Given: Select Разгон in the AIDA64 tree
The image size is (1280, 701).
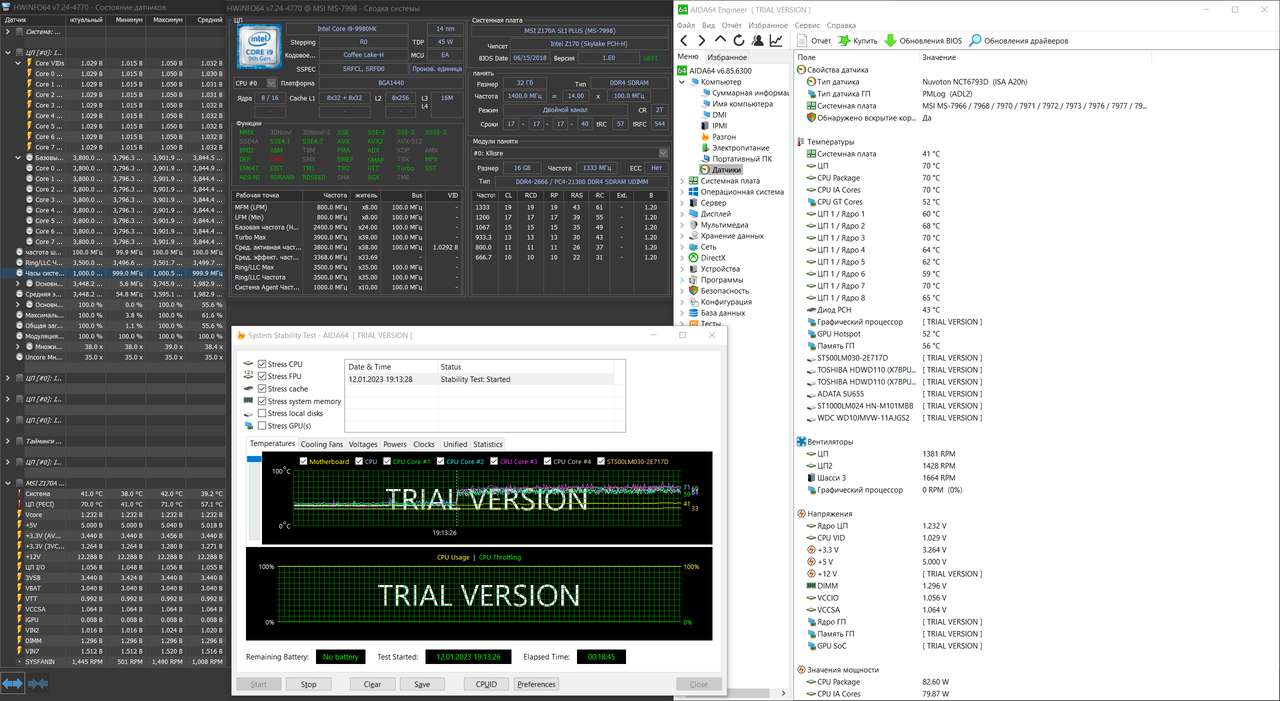Looking at the screenshot, I should point(718,137).
